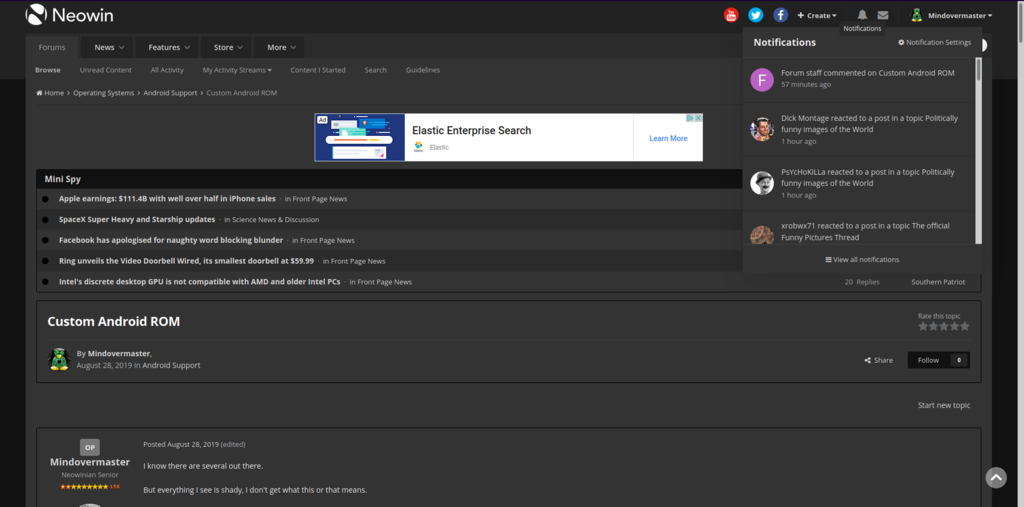1024x507 pixels.
Task: Open All Activity
Action: [167, 70]
